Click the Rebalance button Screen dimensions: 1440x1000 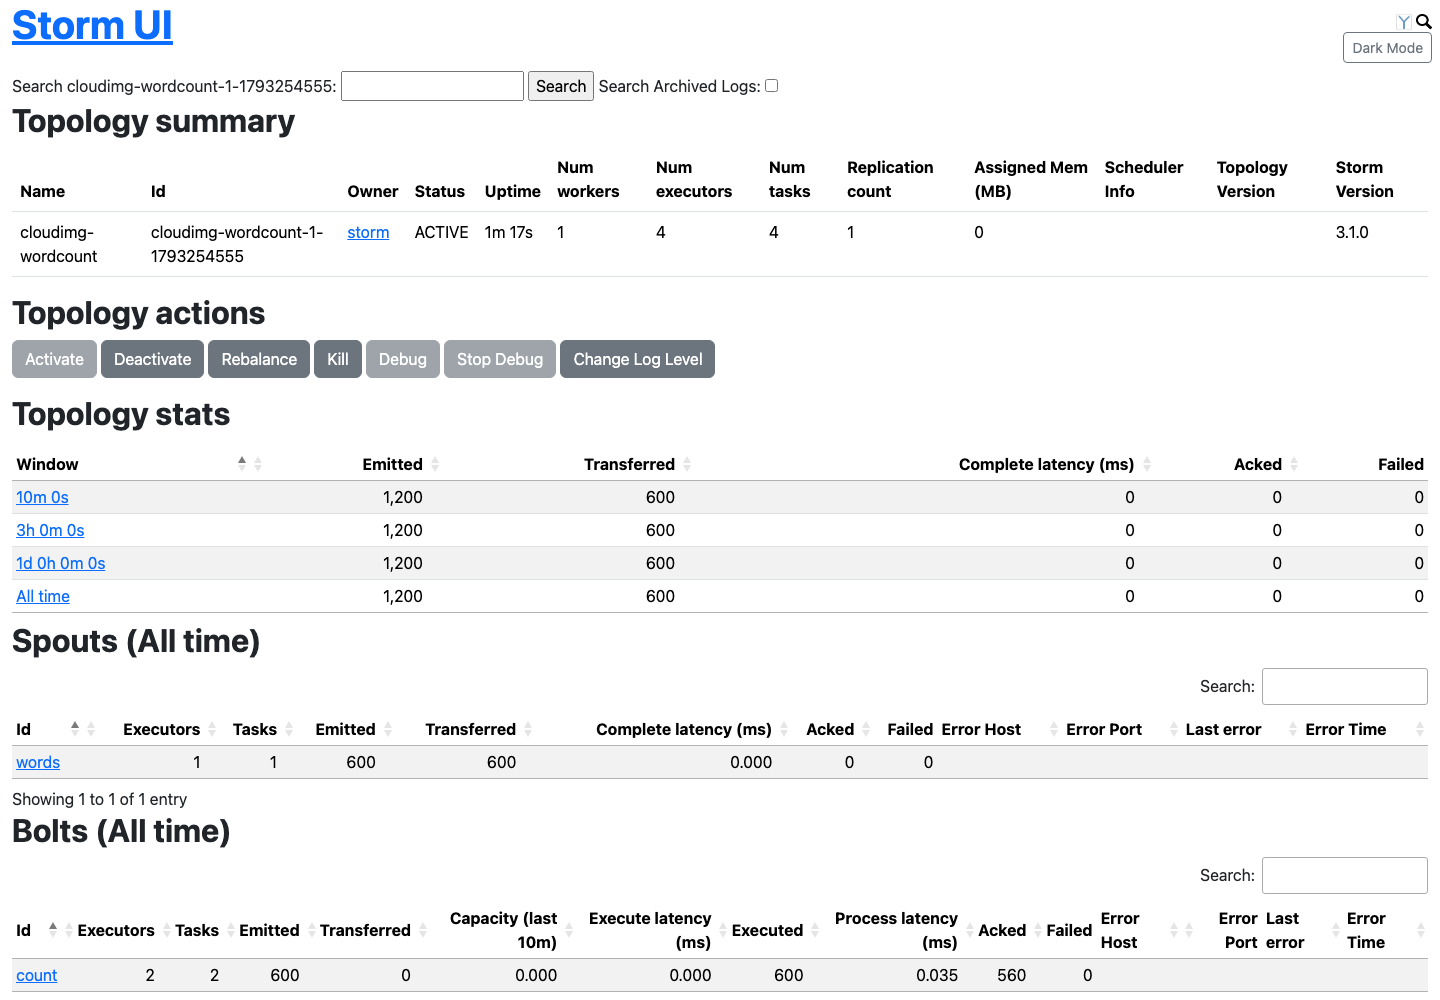pyautogui.click(x=259, y=359)
